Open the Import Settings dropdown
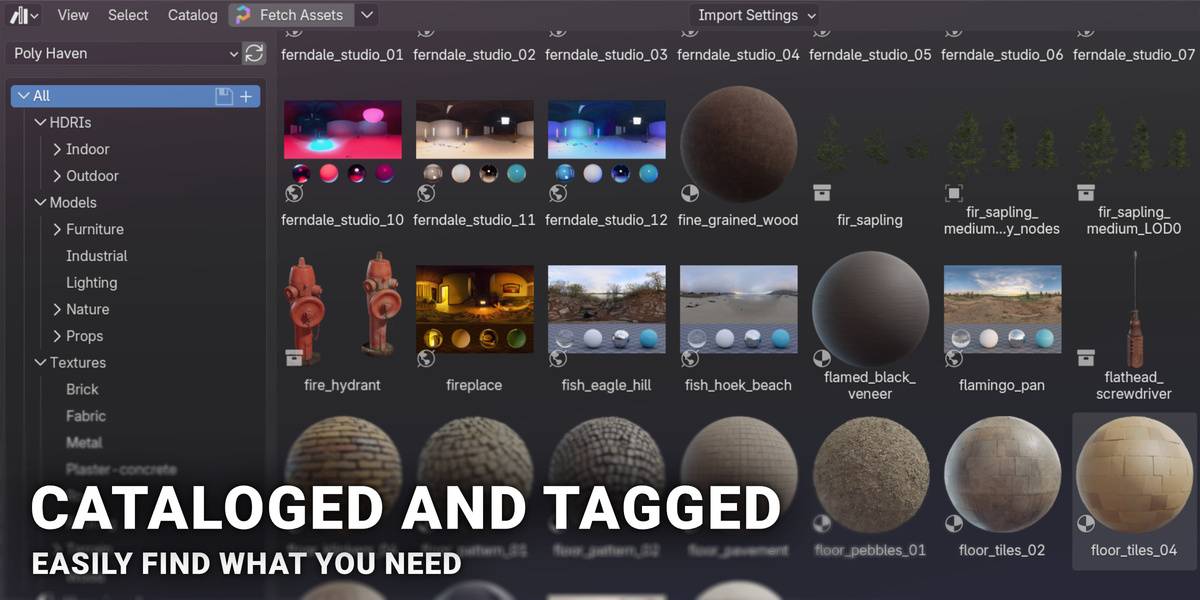1200x600 pixels. (754, 15)
